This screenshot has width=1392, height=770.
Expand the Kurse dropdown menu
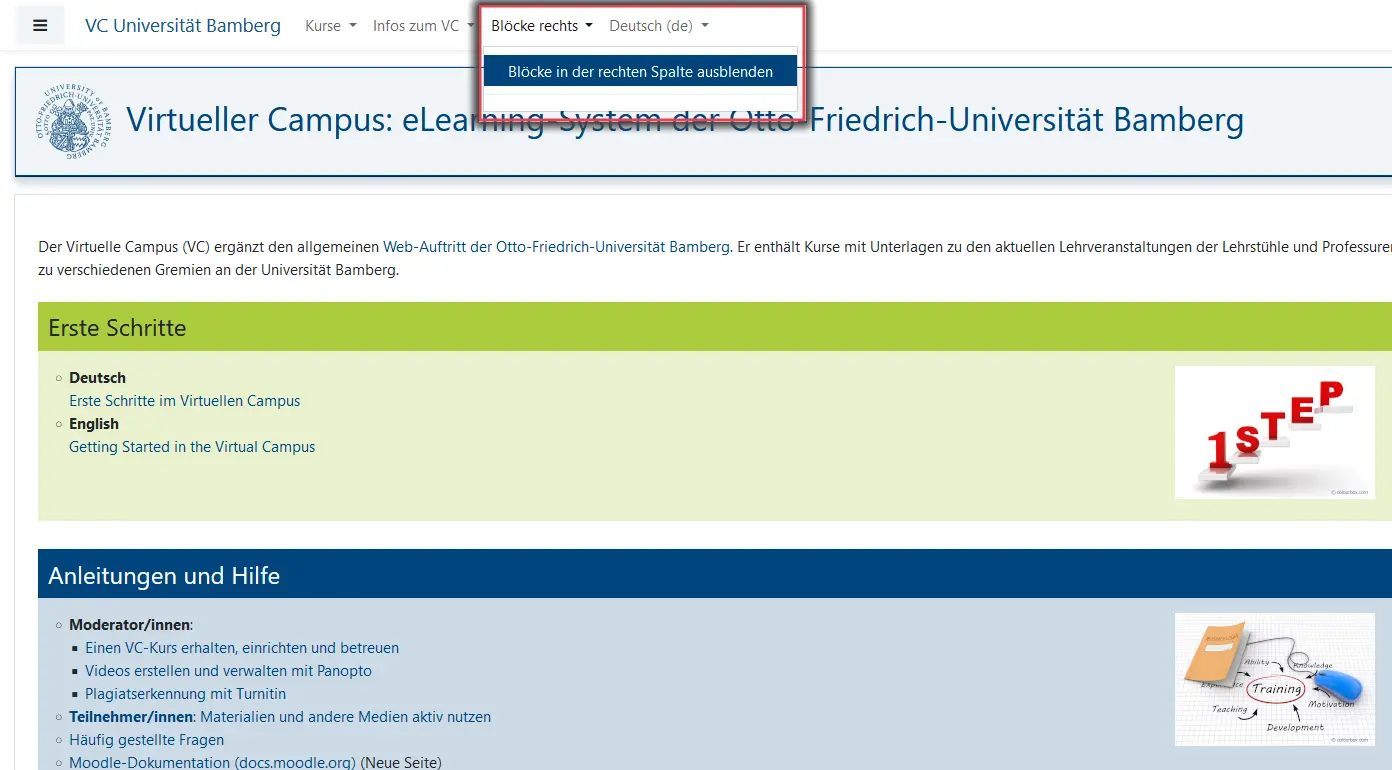[331, 26]
